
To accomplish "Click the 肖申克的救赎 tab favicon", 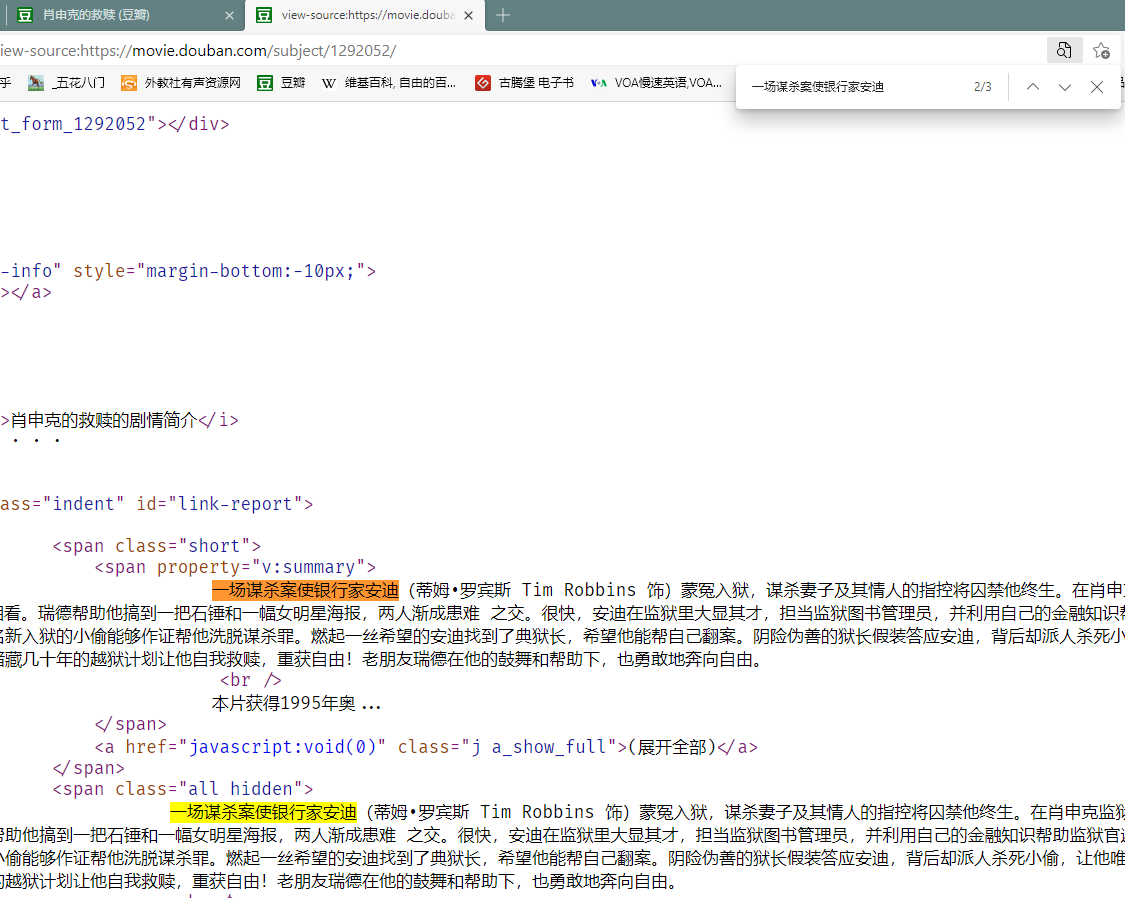I will point(25,15).
